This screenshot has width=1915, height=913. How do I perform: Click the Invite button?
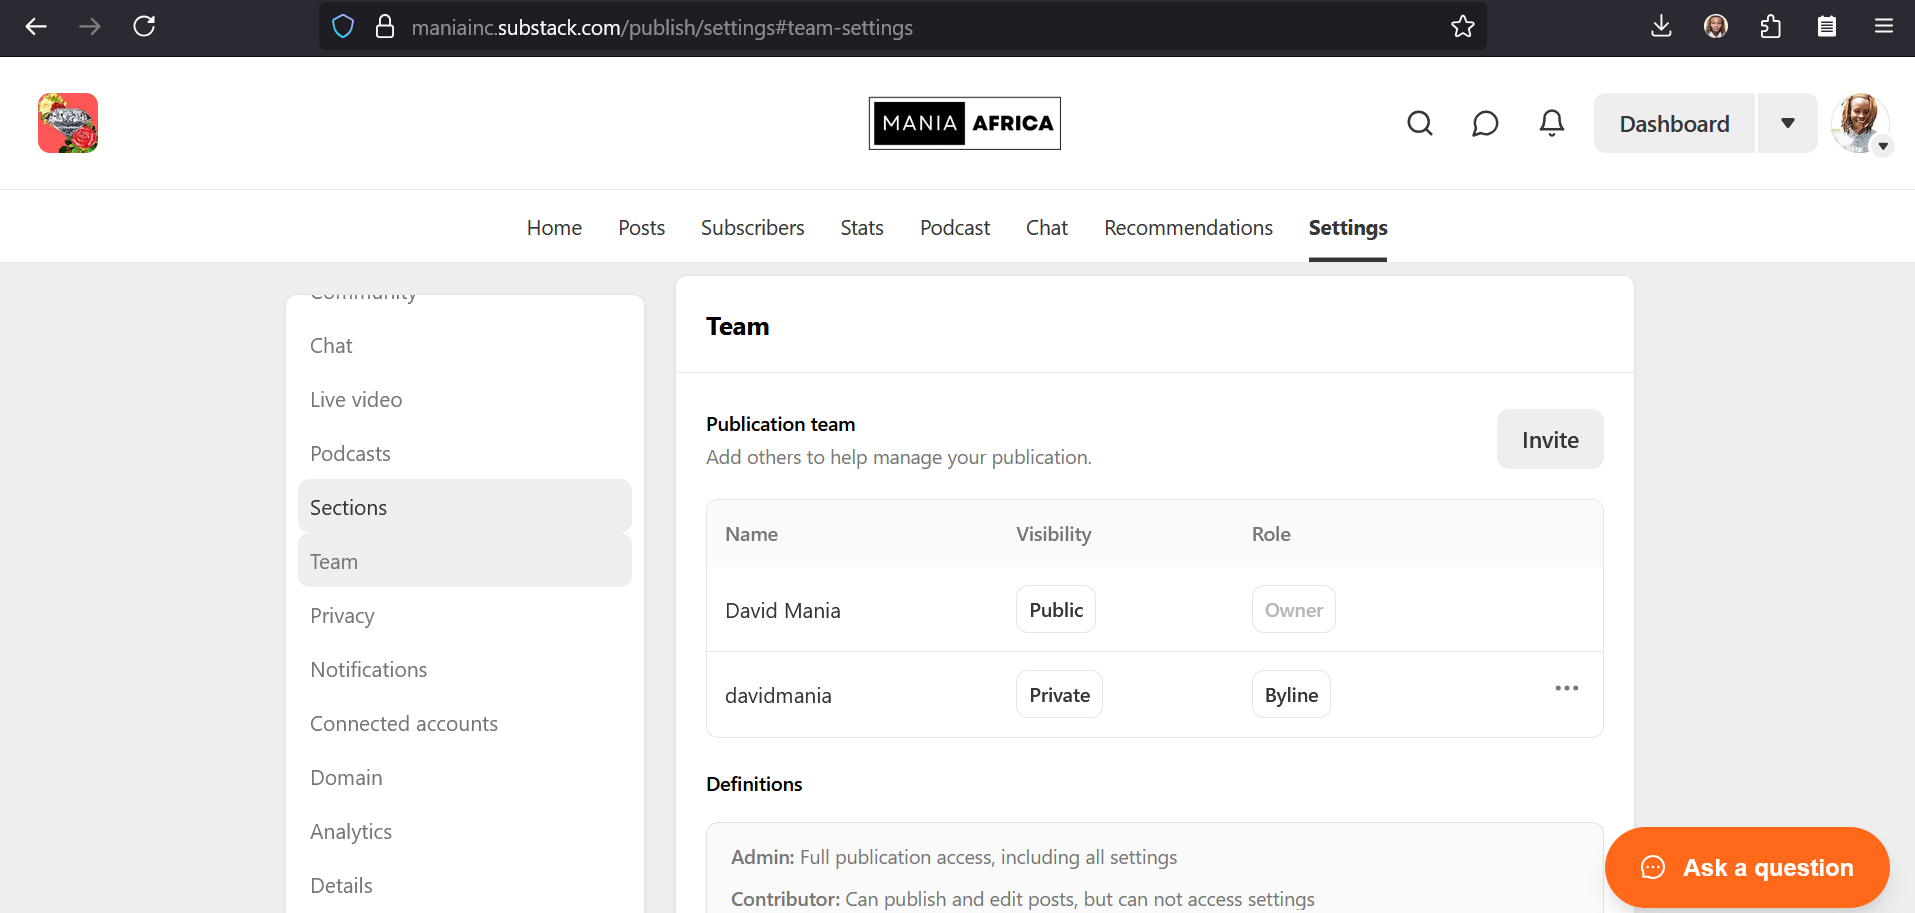click(1550, 439)
